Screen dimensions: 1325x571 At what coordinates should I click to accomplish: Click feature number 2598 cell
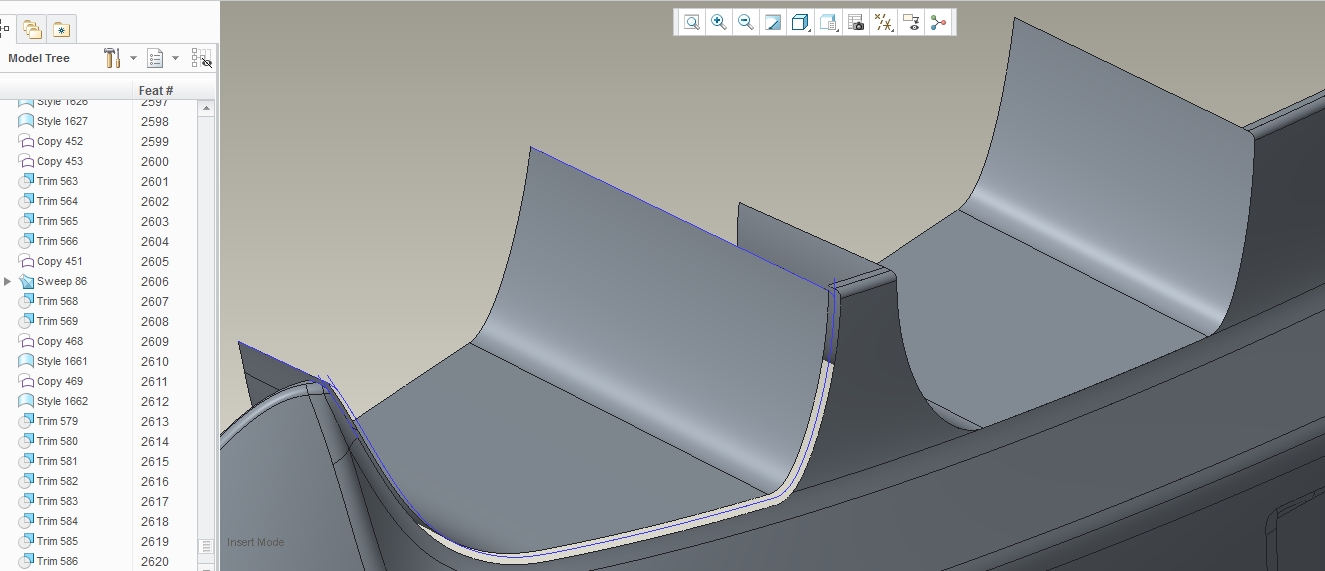pos(155,121)
